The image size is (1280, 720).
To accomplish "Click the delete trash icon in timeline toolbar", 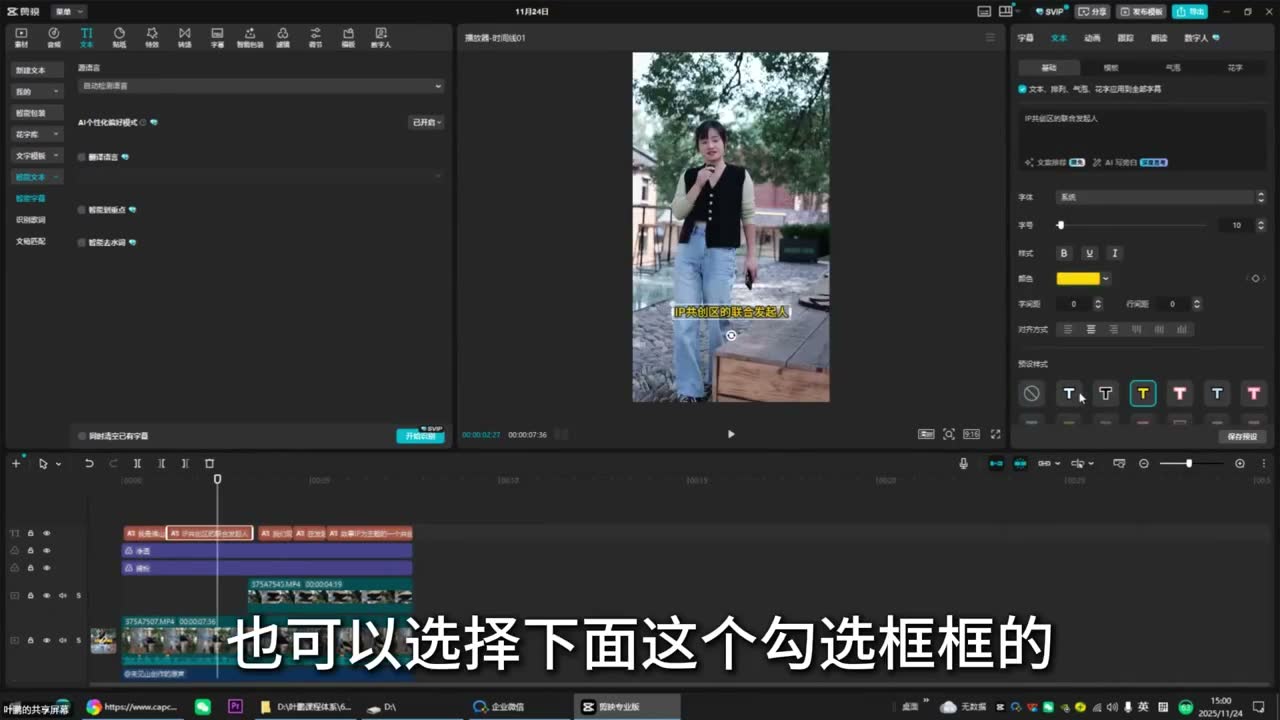I will [209, 464].
